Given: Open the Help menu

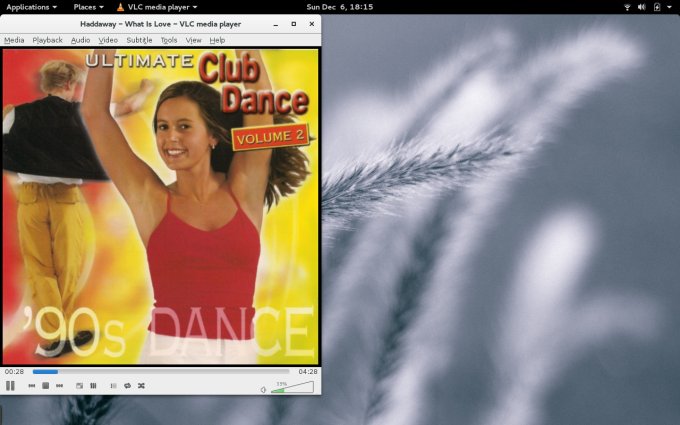Looking at the screenshot, I should [217, 40].
